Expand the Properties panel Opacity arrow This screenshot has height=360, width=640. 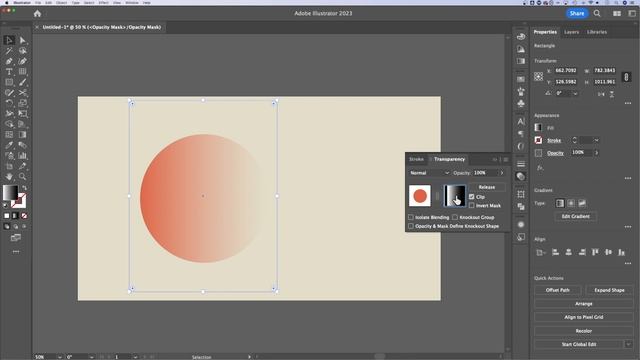pyautogui.click(x=596, y=153)
